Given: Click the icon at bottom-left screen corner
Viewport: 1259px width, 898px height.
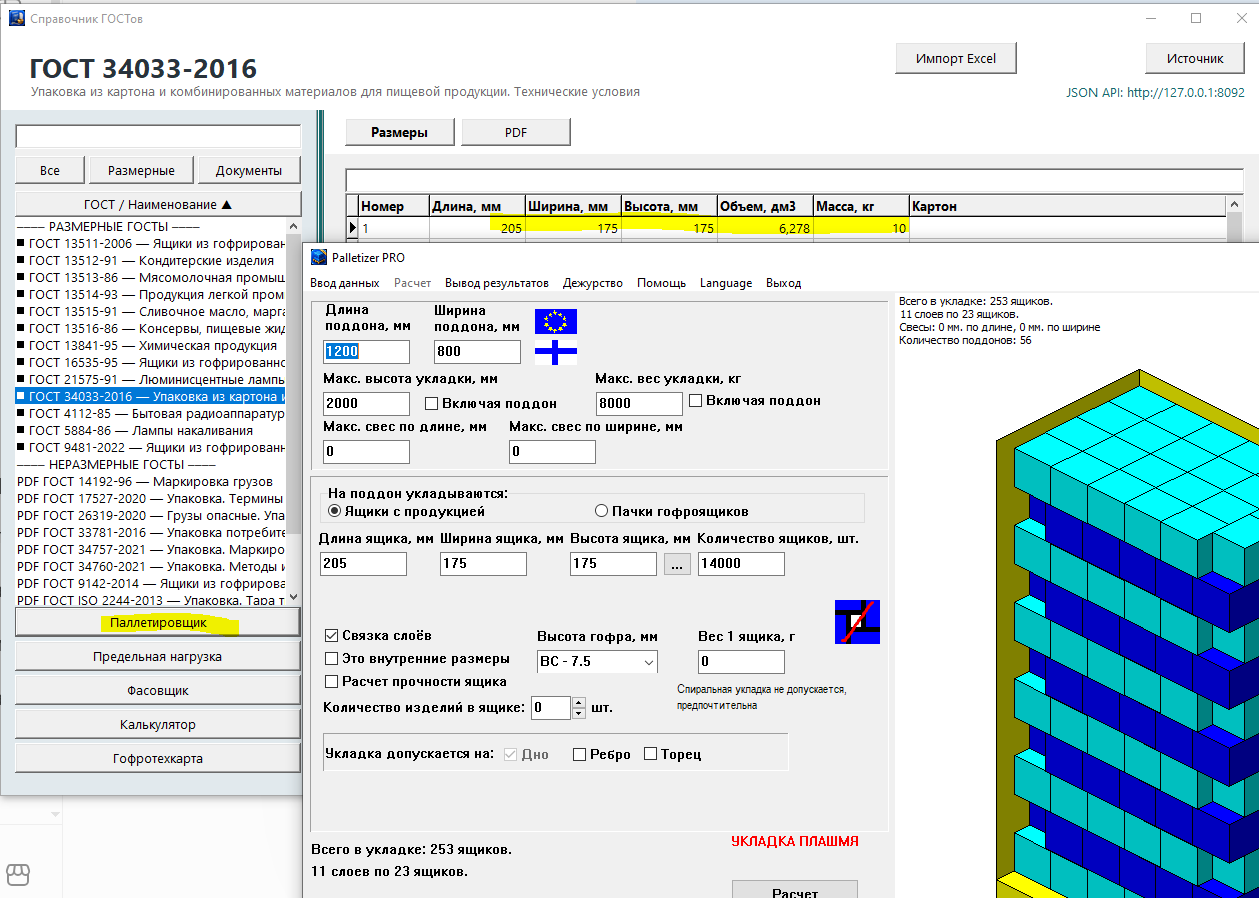Looking at the screenshot, I should 18,875.
